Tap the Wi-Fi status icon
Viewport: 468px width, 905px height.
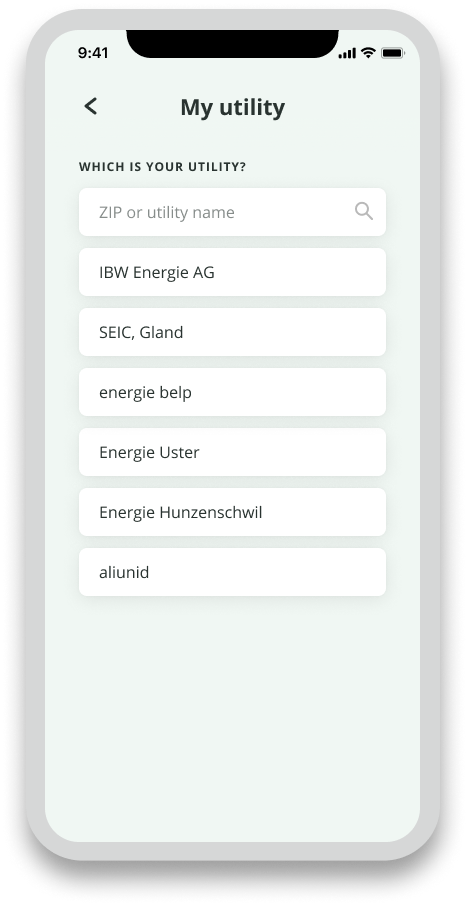(368, 53)
